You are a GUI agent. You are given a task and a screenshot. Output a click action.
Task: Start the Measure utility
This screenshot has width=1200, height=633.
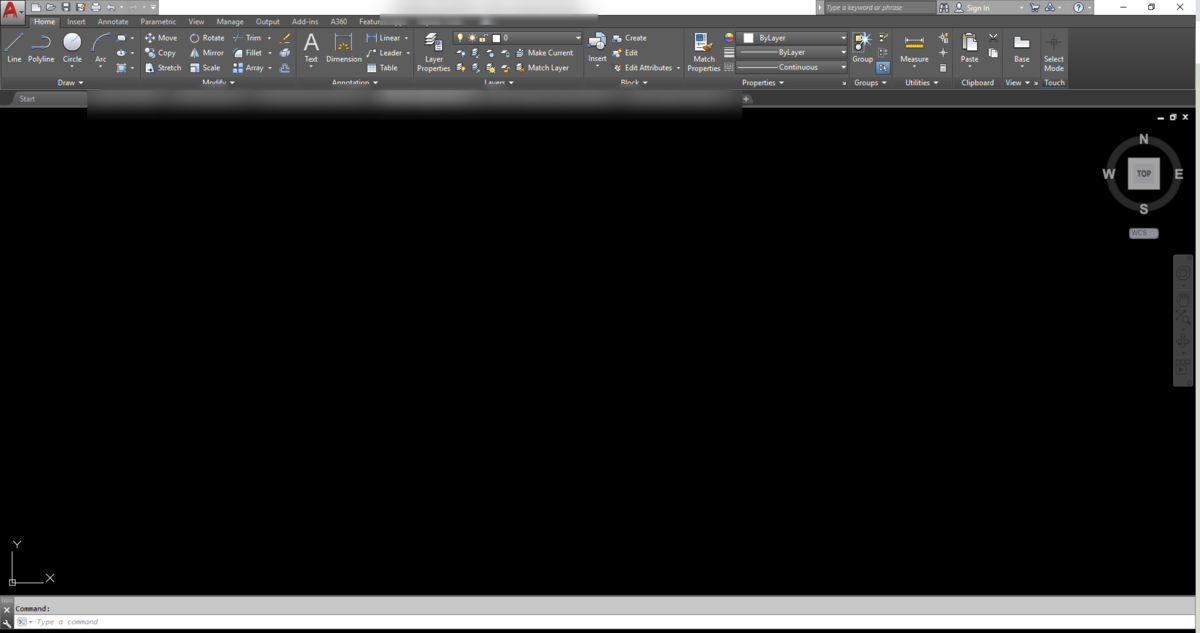(x=914, y=49)
